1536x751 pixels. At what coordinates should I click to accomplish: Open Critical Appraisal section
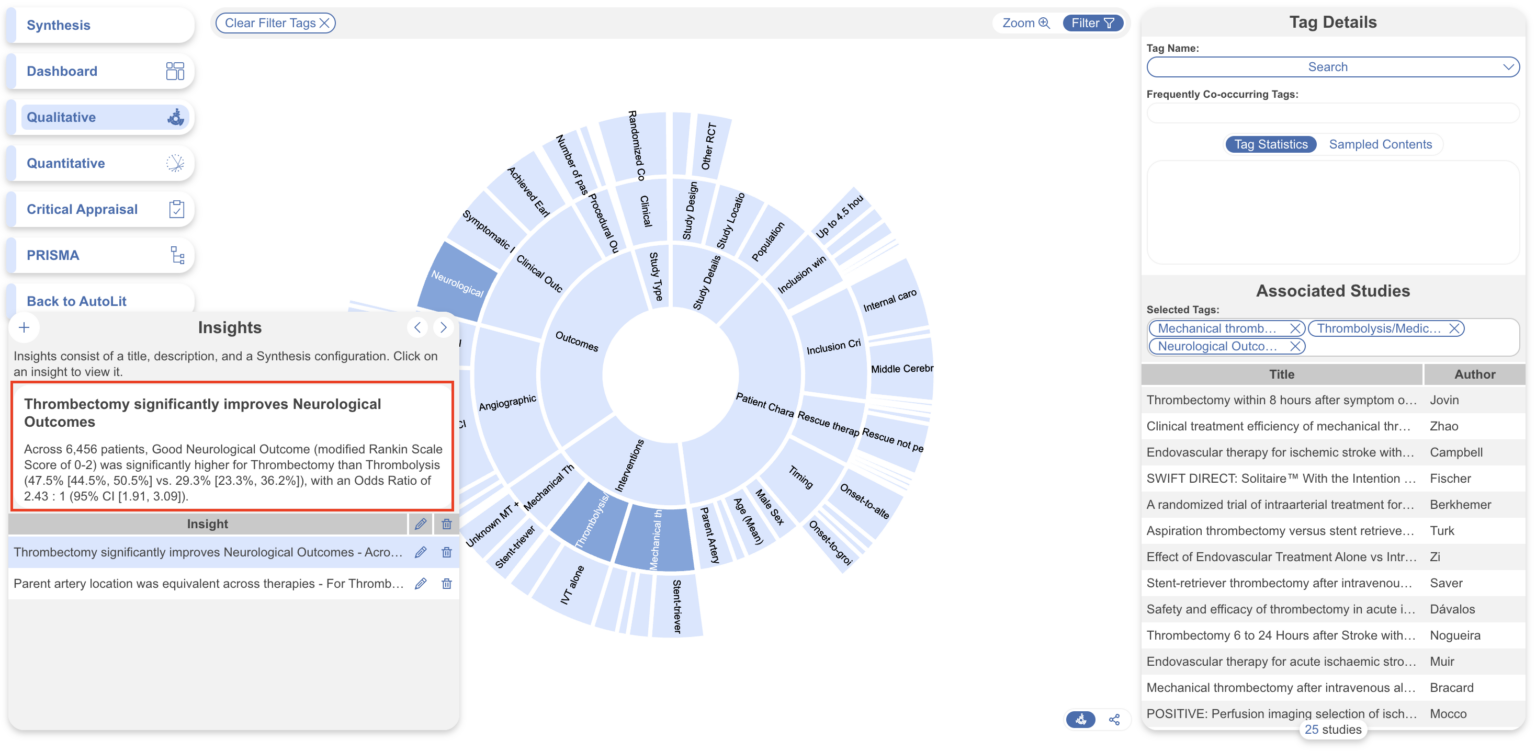click(100, 209)
